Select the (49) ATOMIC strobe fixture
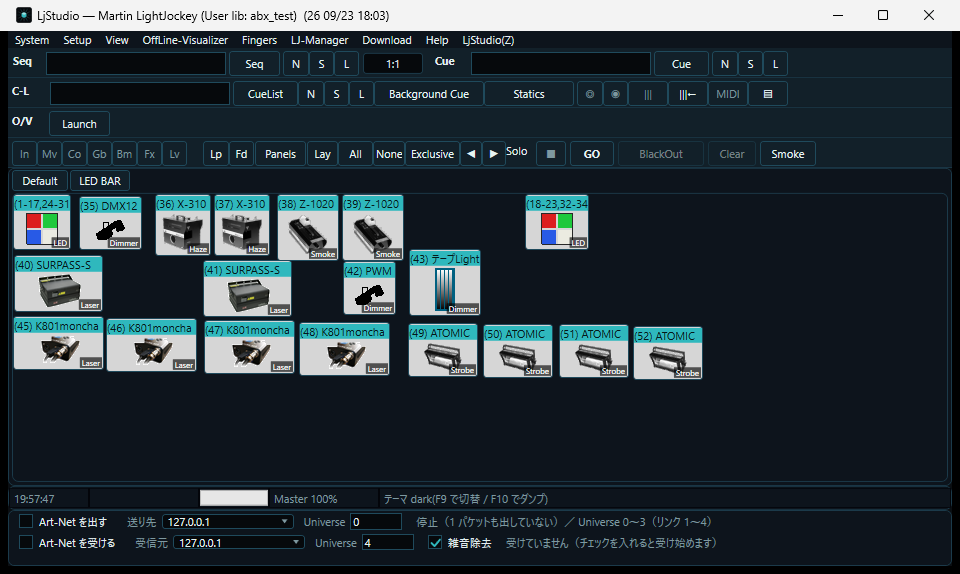This screenshot has width=960, height=574. 443,350
